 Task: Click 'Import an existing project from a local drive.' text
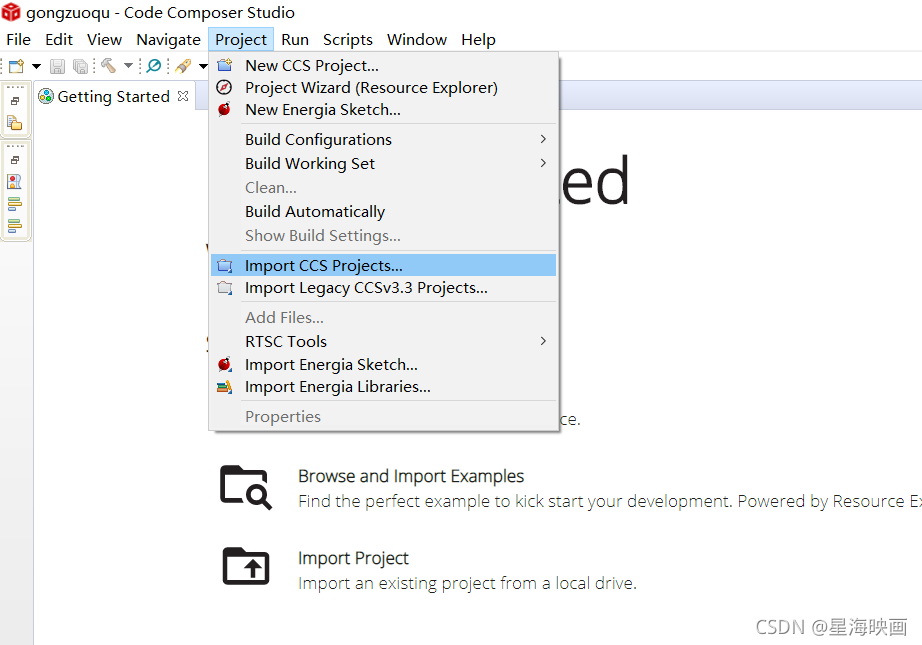(x=467, y=583)
